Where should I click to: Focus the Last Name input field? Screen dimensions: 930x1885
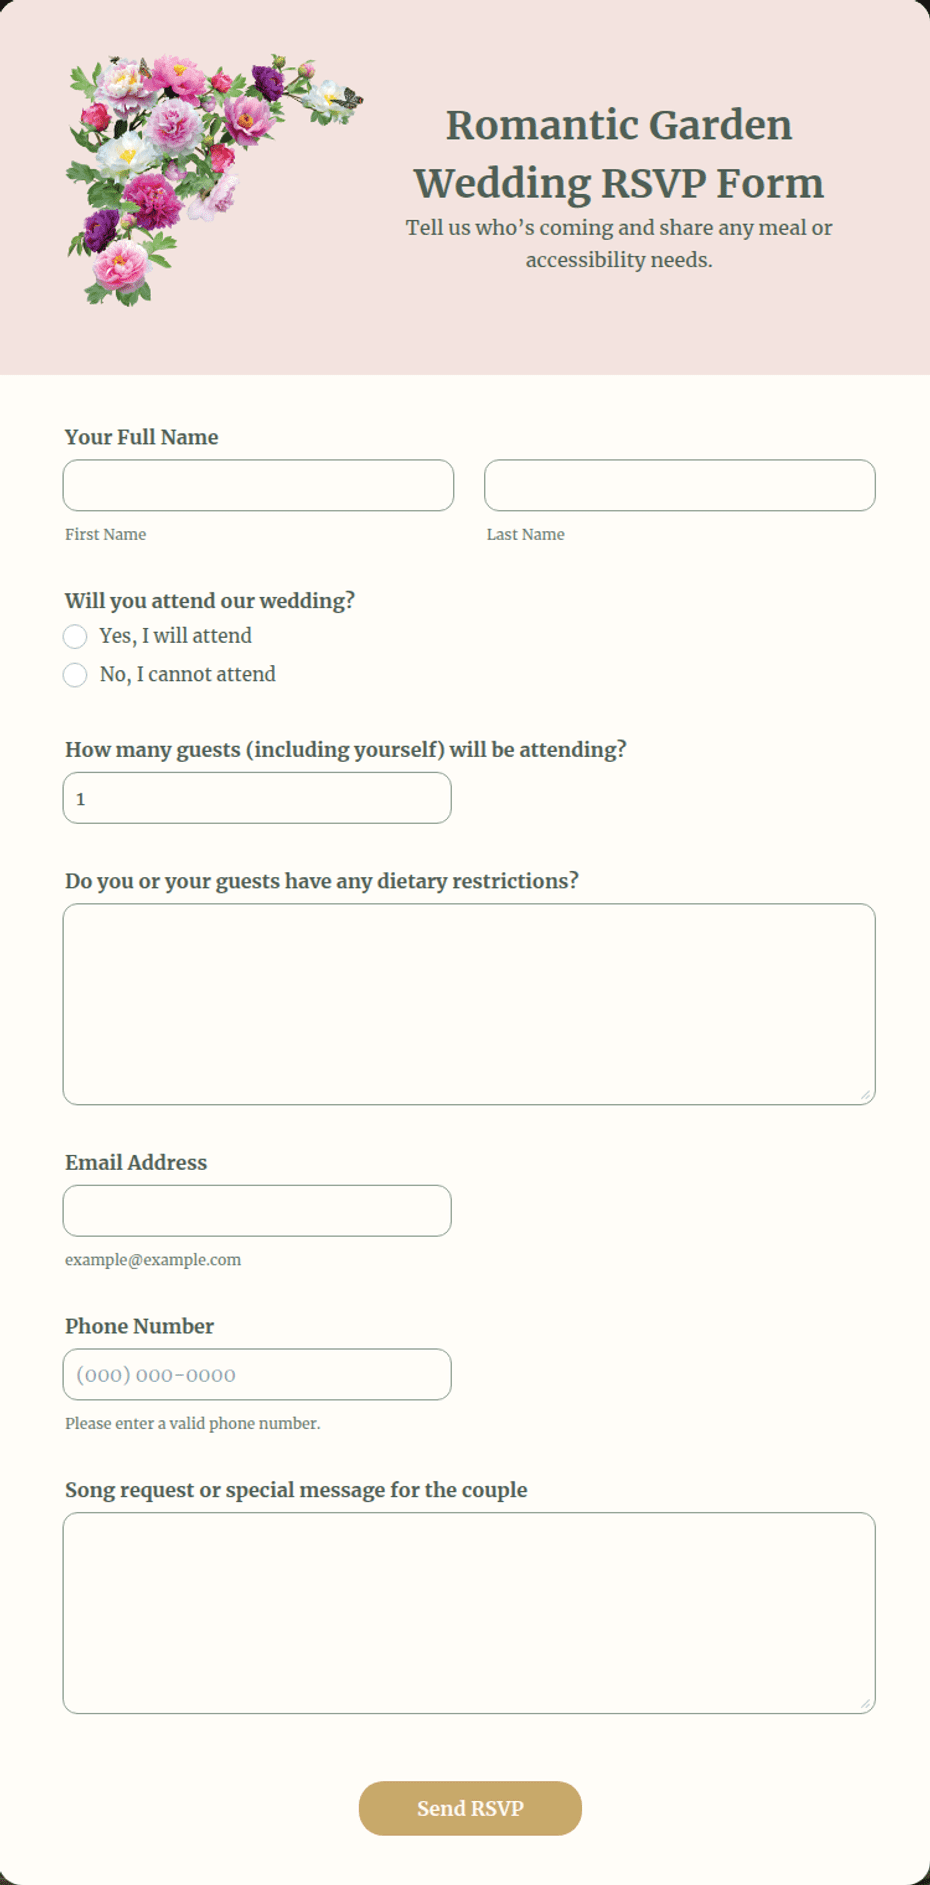(680, 485)
